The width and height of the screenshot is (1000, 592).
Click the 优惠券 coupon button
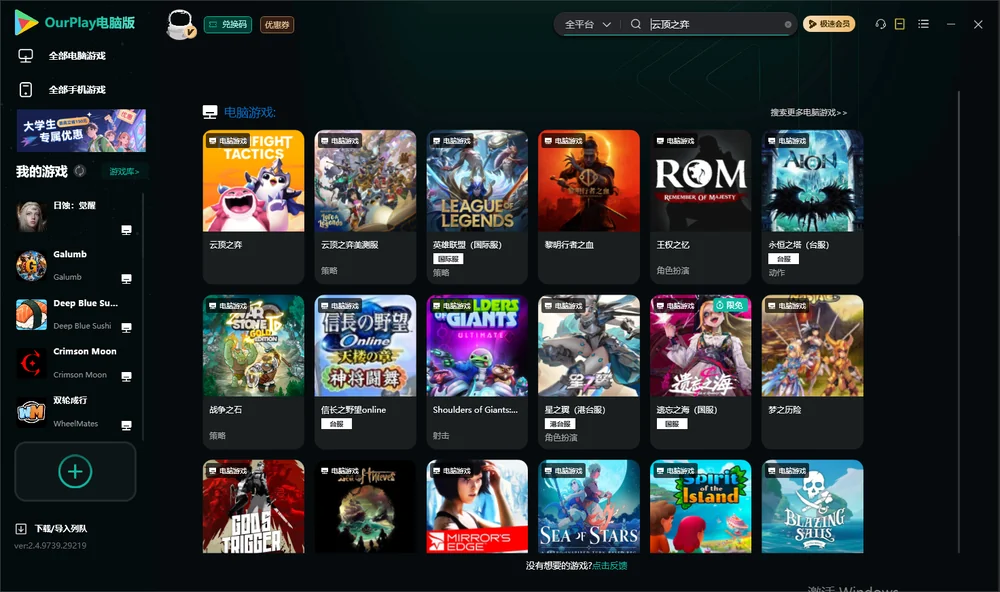tap(277, 24)
